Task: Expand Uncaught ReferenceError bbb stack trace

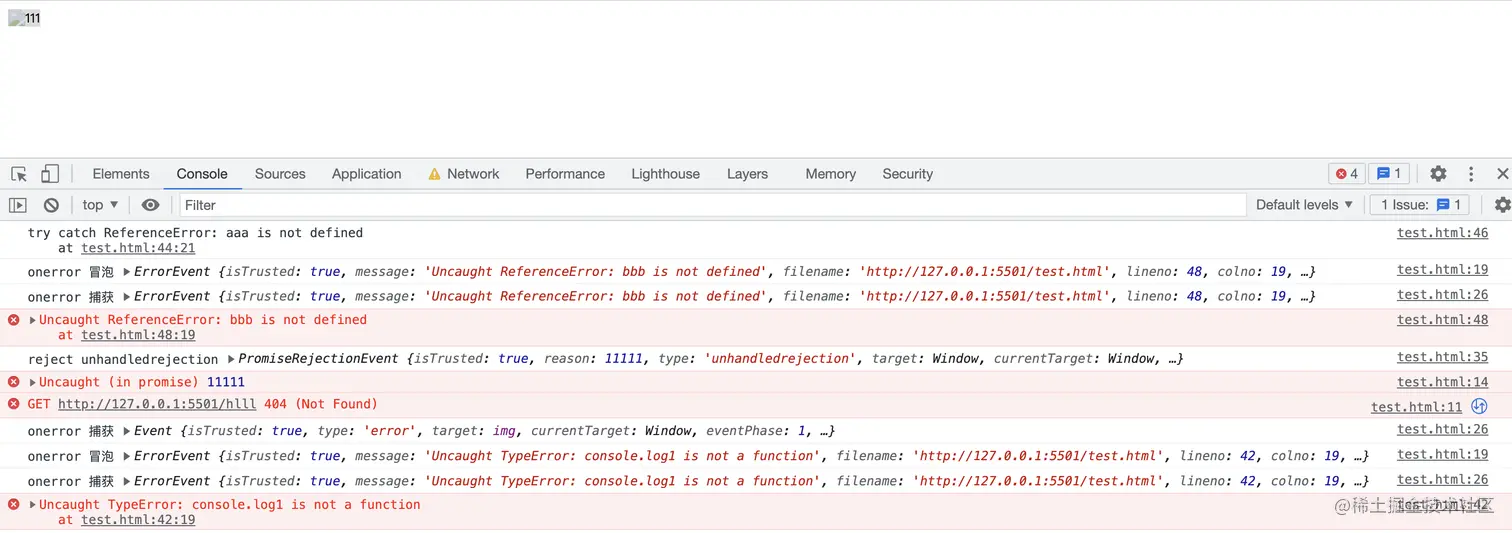Action: 33,320
